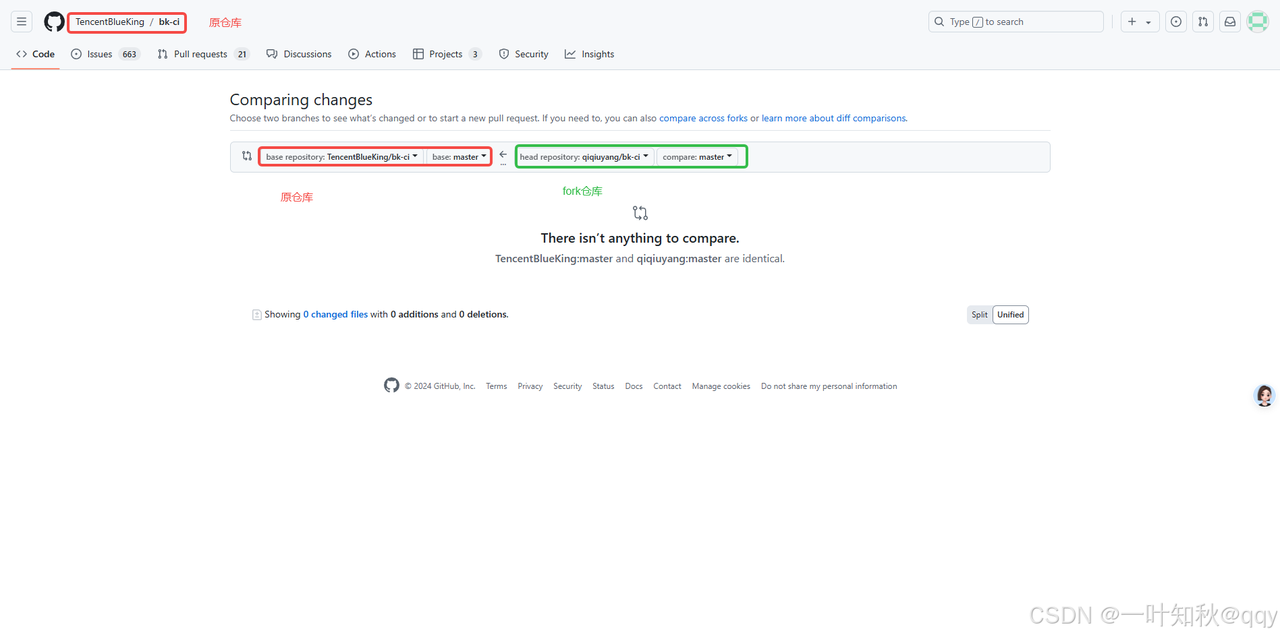Open the Manage cookies footer link
This screenshot has height=637, width=1280.
[x=721, y=386]
